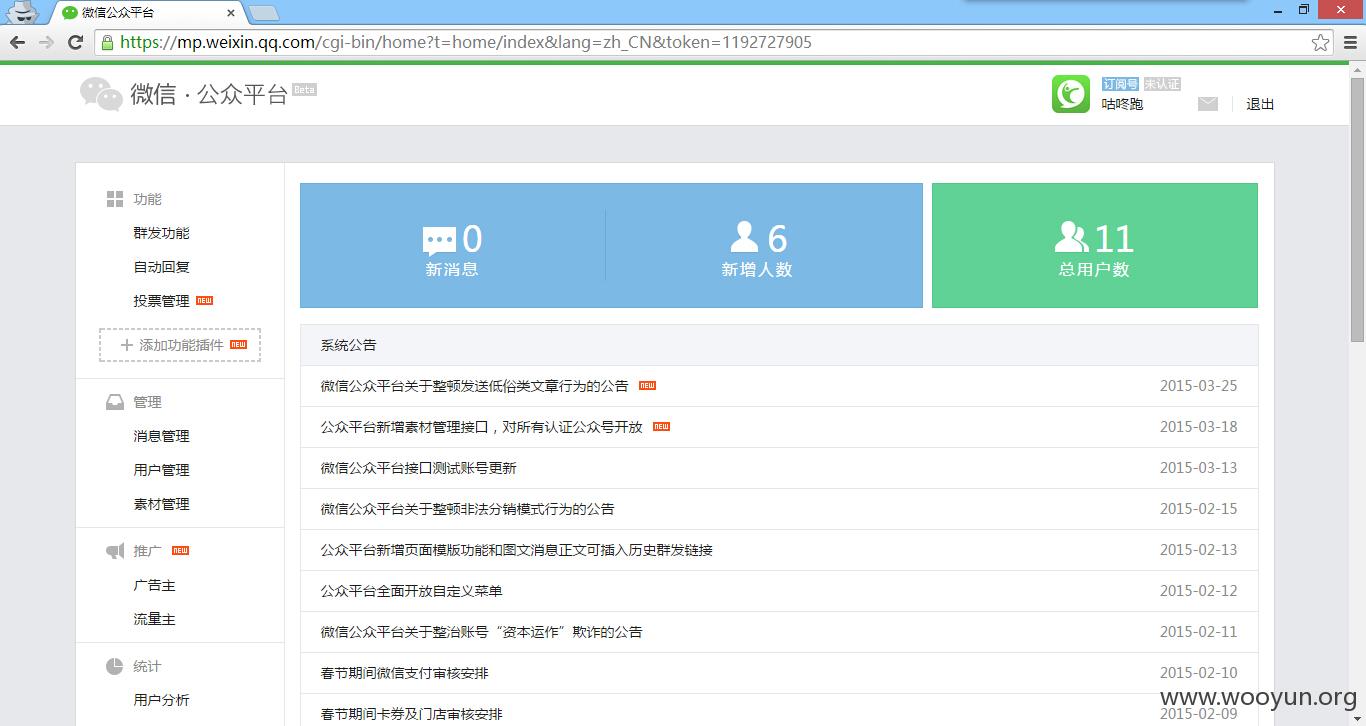Open 素材管理 in sidebar
1366x726 pixels.
pos(161,504)
